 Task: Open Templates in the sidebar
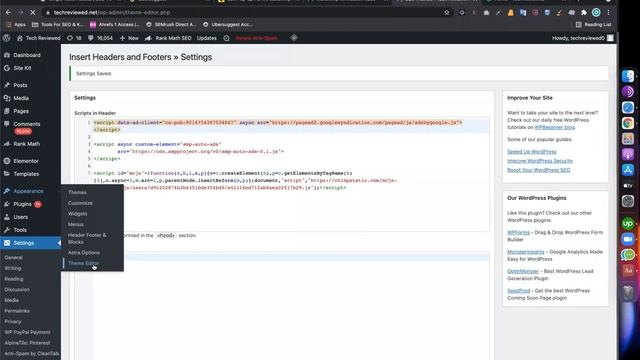[x=26, y=174]
